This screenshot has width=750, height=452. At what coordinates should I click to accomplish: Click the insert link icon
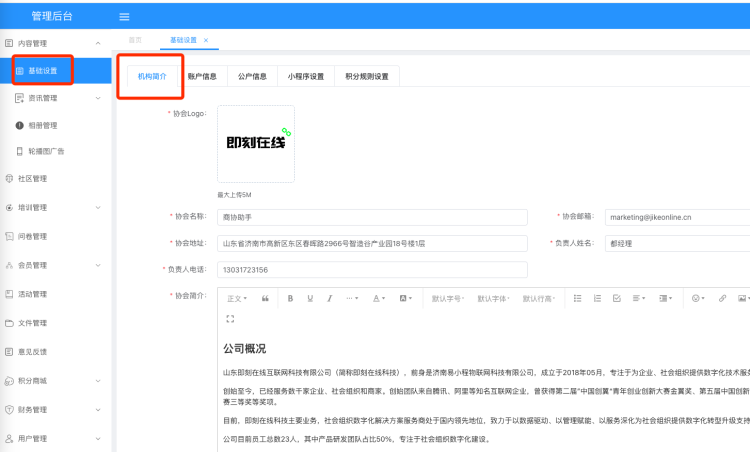tap(722, 298)
